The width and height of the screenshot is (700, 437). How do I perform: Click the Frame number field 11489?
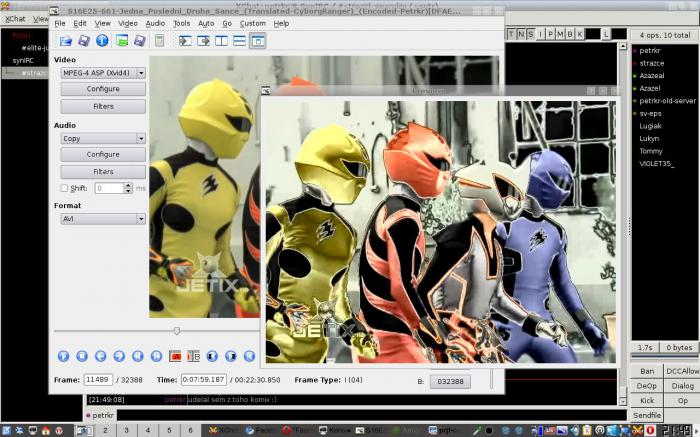pos(98,380)
